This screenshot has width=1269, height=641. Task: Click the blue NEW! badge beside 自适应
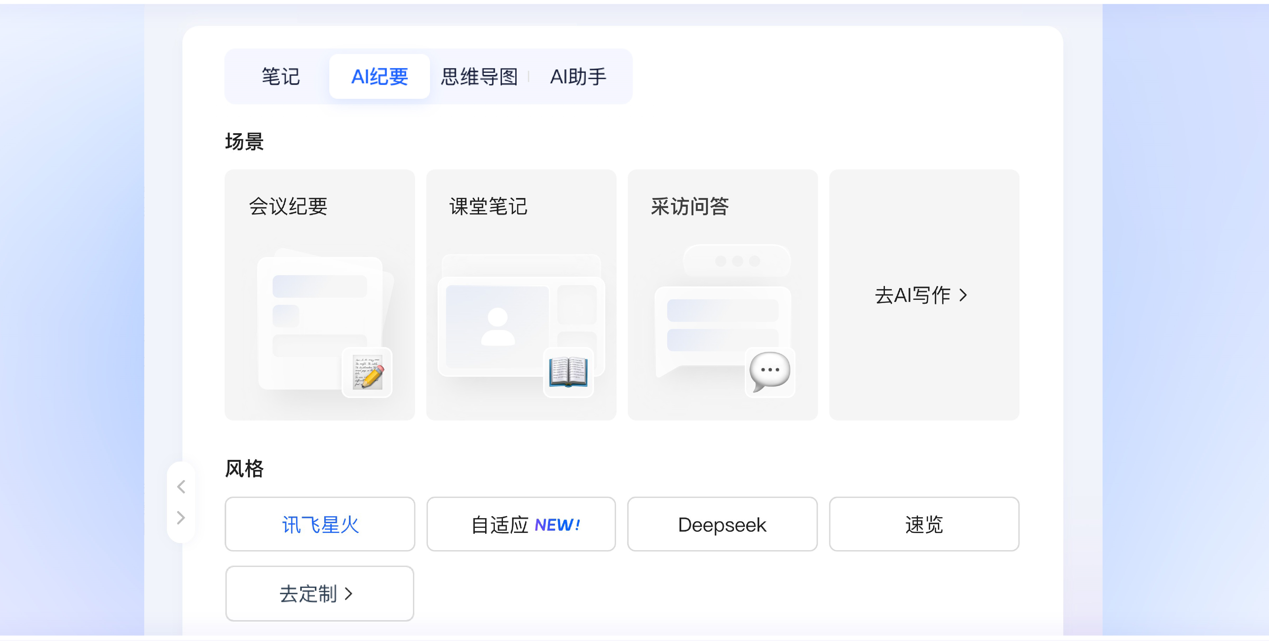point(557,525)
